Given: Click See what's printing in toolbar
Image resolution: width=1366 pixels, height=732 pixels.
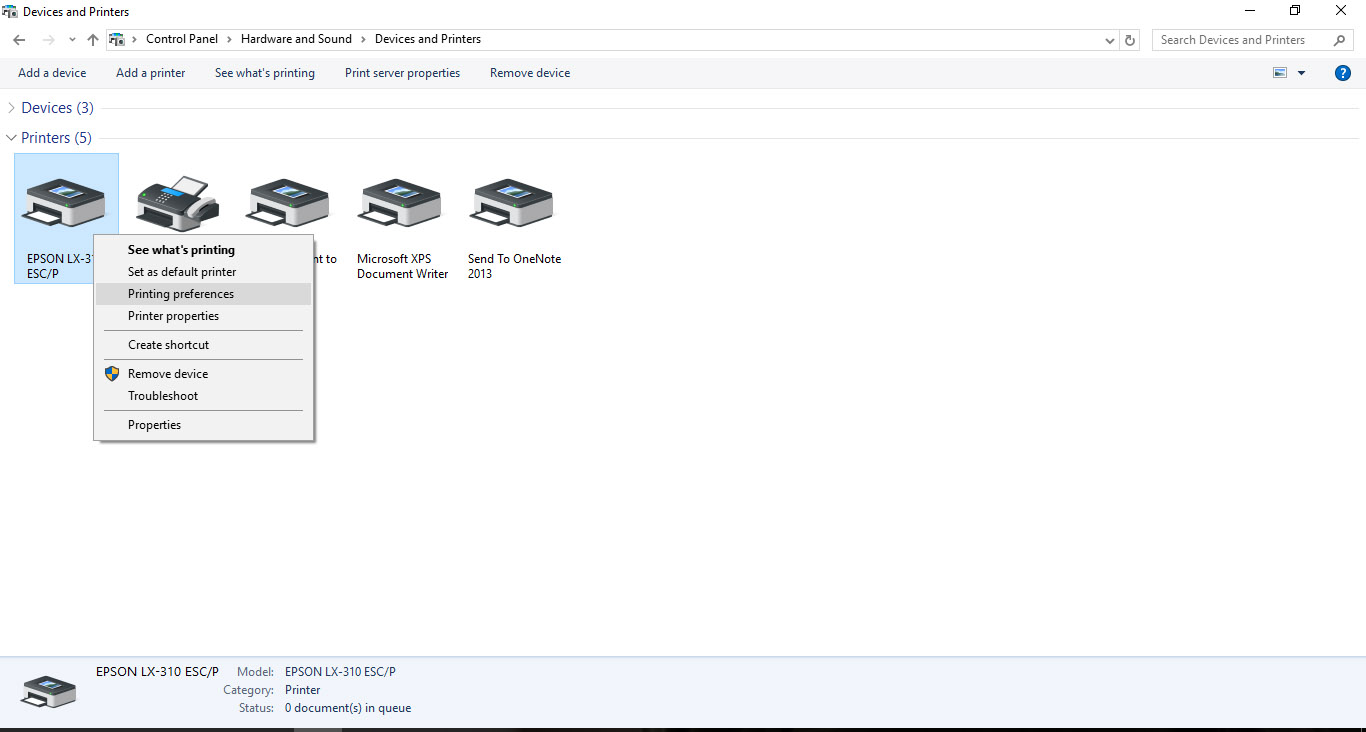Looking at the screenshot, I should tap(265, 73).
